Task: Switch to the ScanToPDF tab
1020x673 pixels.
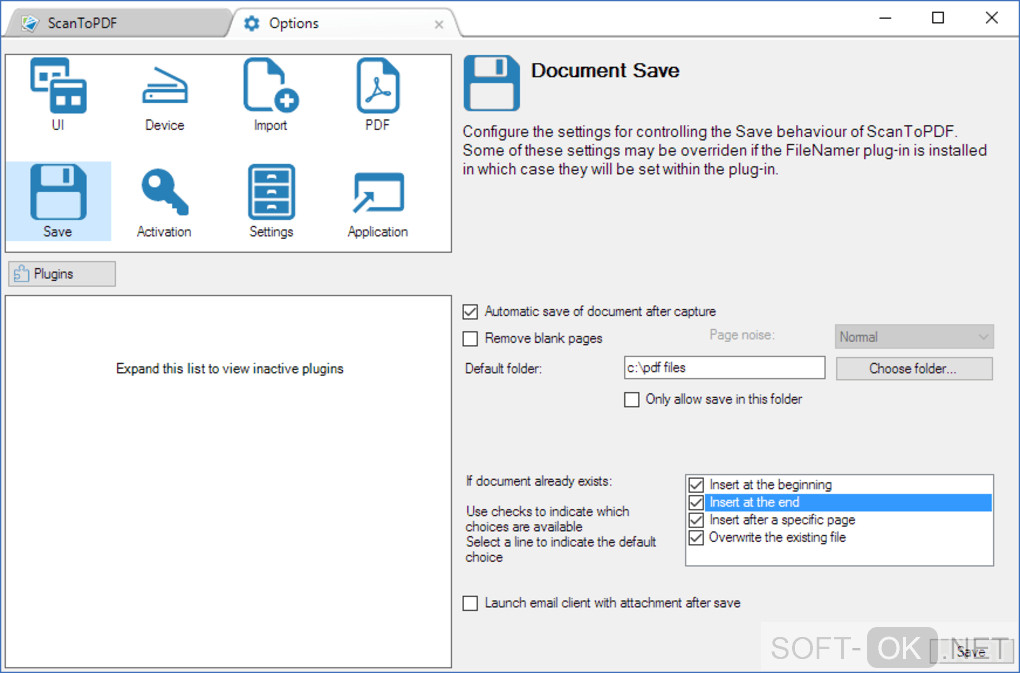Action: (117, 23)
